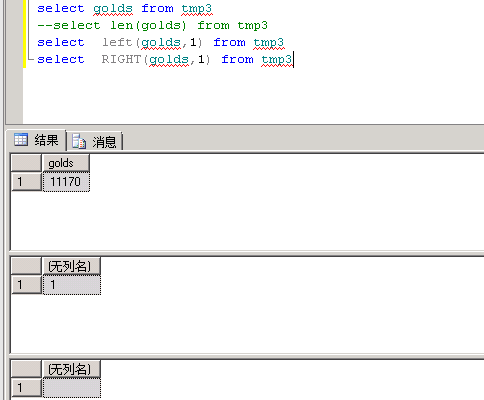Click the first (无列名) column header
Screen dimensions: 484x400
click(x=72, y=266)
